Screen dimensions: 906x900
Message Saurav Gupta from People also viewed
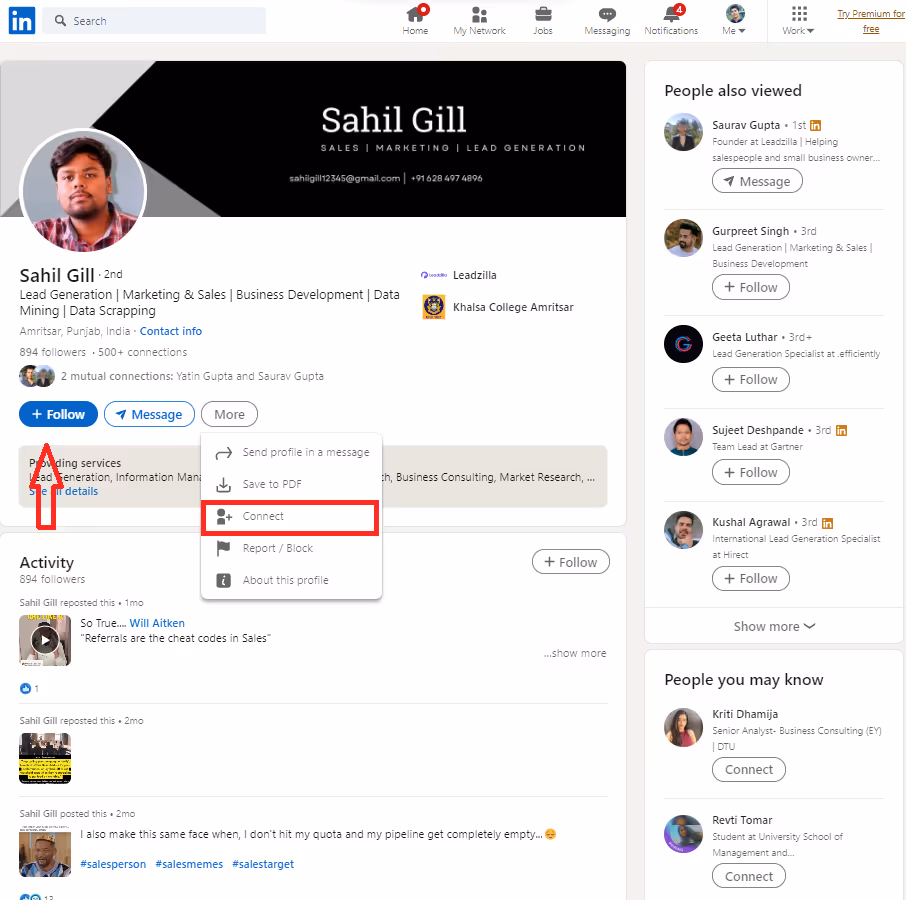pos(757,181)
